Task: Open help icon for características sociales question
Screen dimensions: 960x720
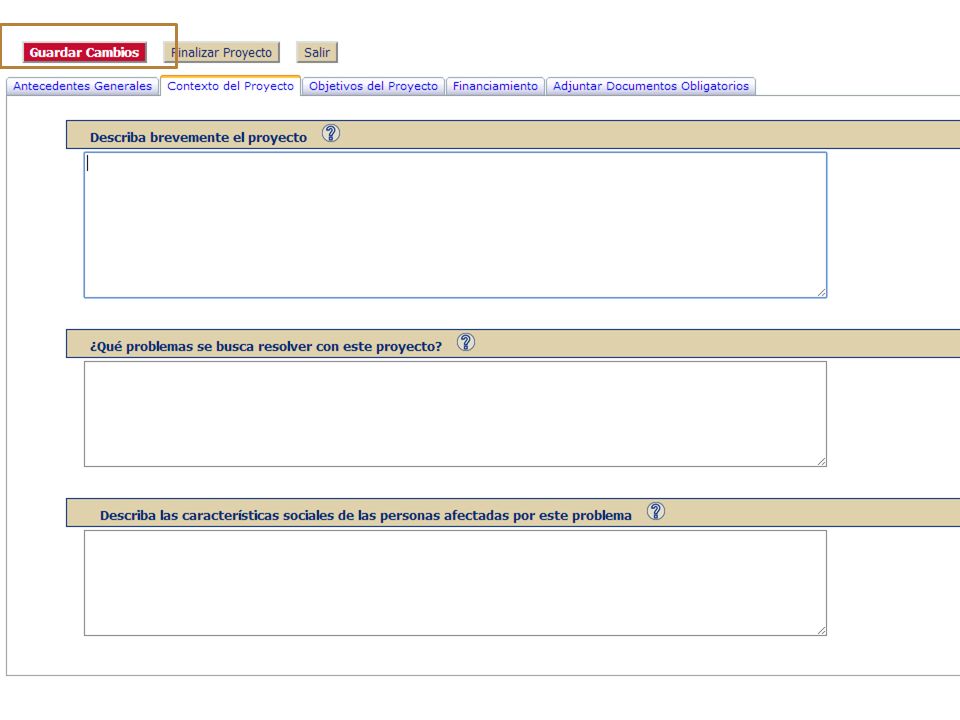Action: (x=656, y=511)
